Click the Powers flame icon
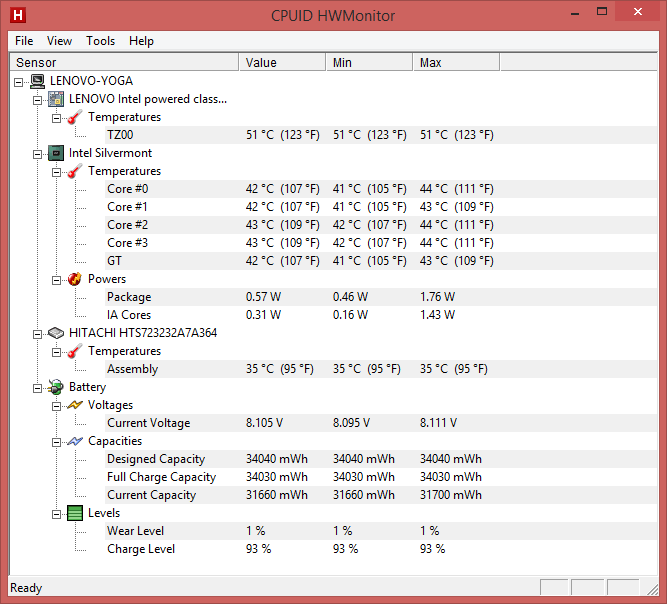Image resolution: width=667 pixels, height=604 pixels. (x=75, y=279)
